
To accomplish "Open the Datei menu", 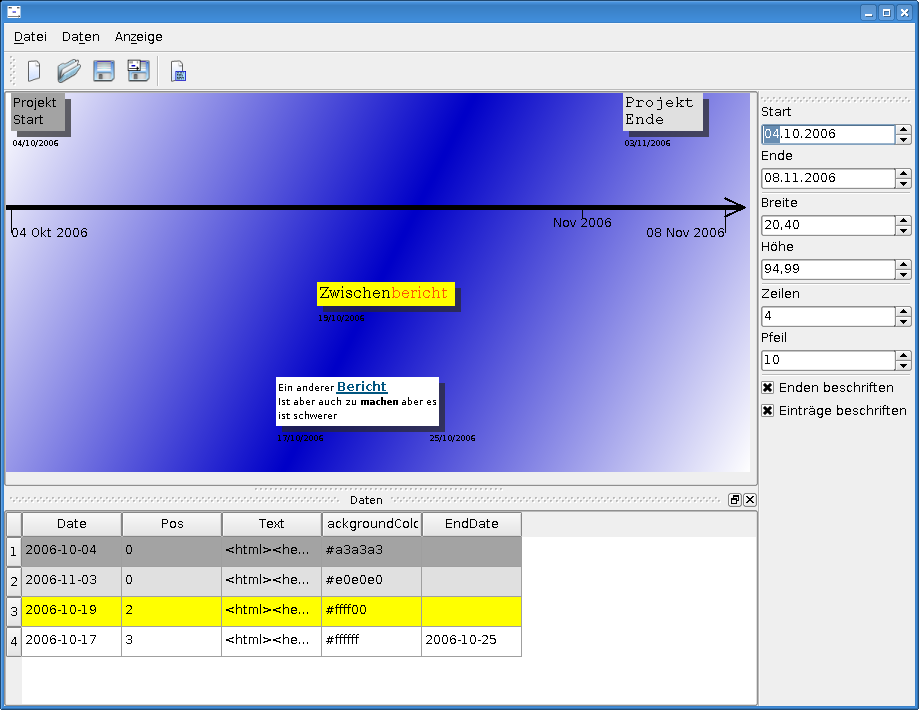I will pos(30,37).
